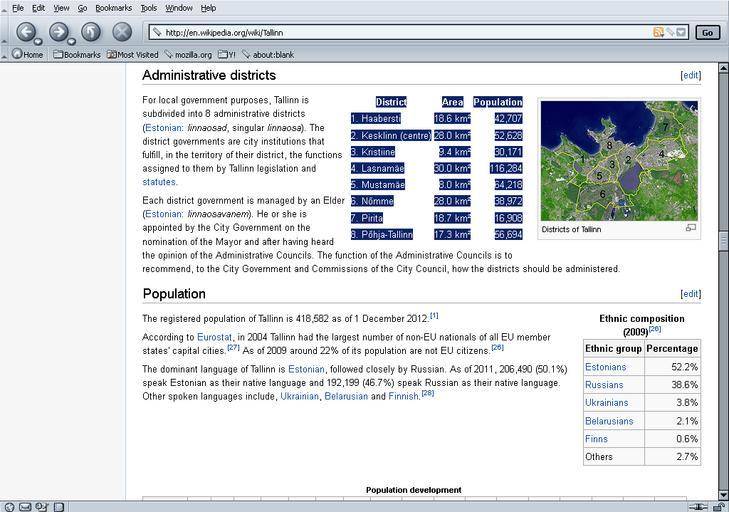This screenshot has width=729, height=512.
Task: Open the View menu
Action: pos(61,8)
